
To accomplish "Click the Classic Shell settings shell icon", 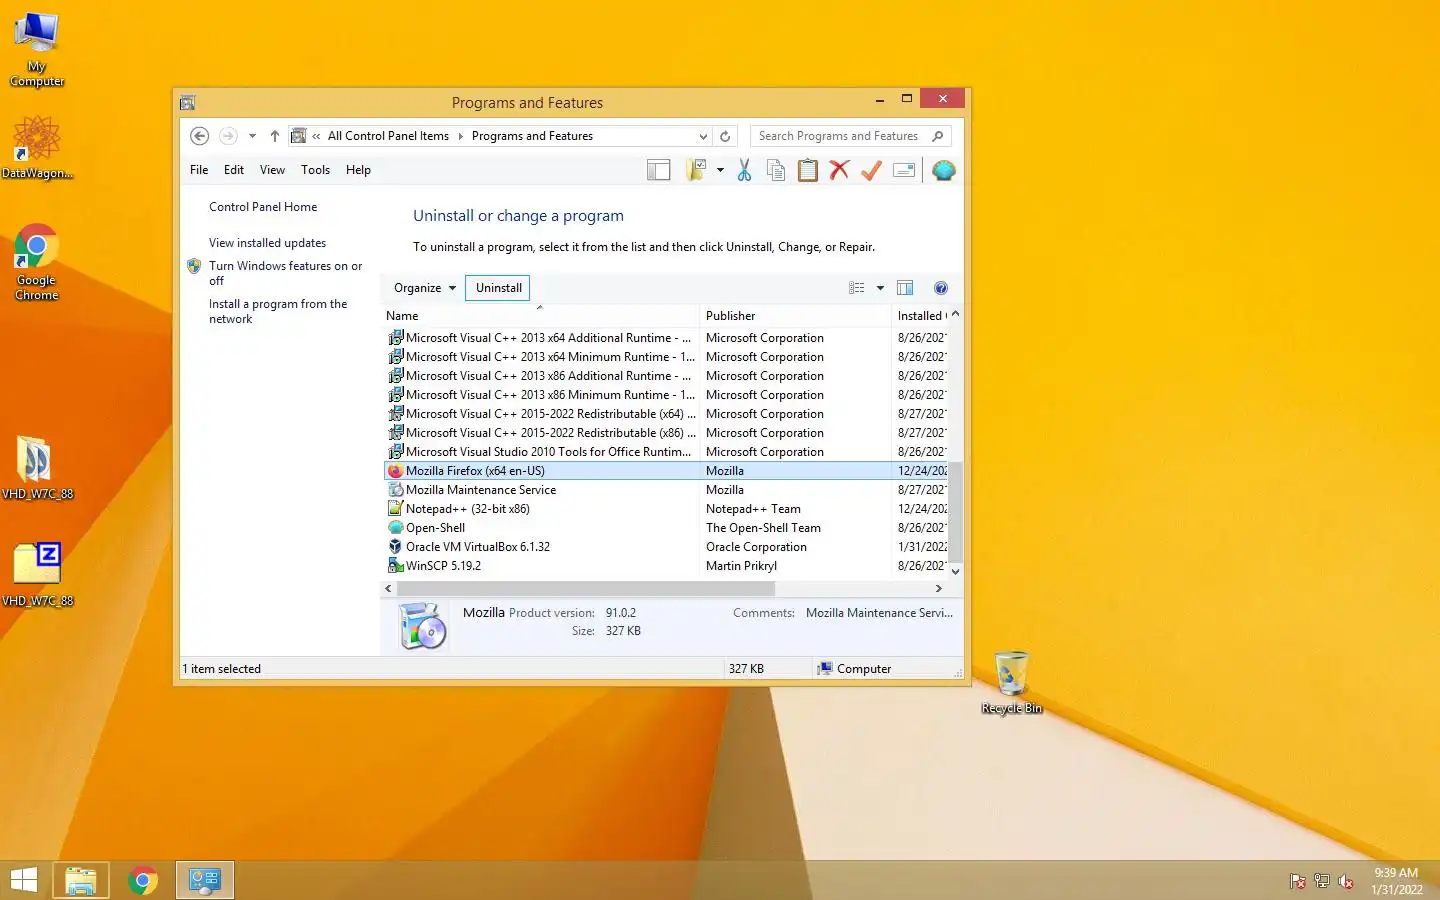I will [943, 170].
